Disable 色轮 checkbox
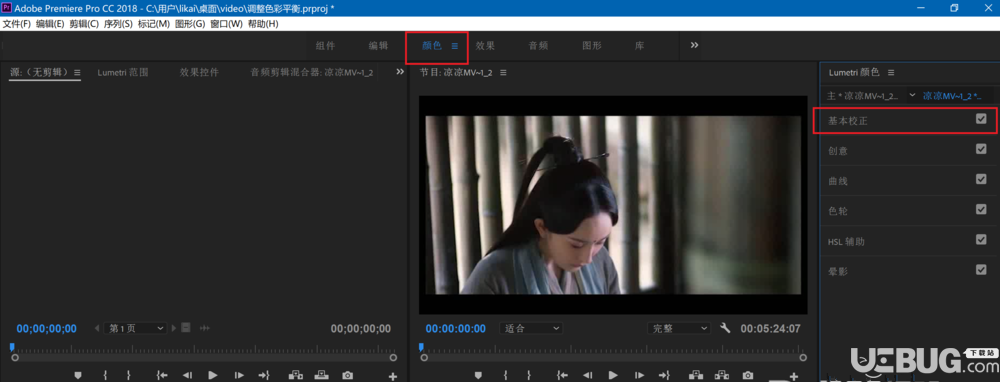This screenshot has height=382, width=1000. 981,209
